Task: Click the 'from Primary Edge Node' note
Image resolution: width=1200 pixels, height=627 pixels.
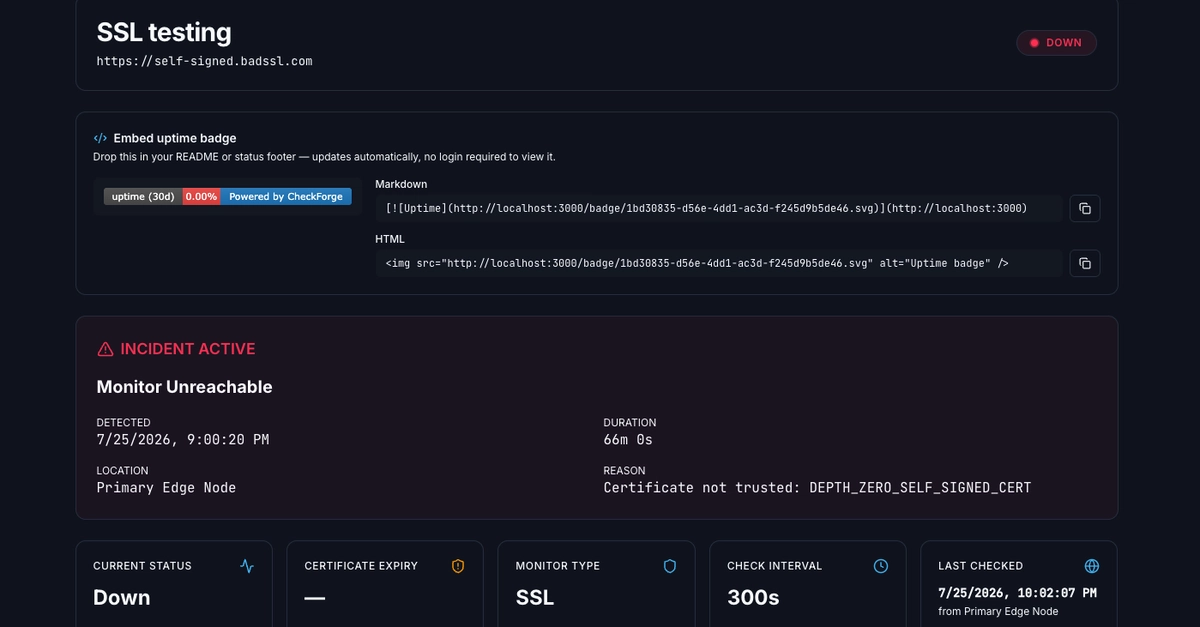Action: click(x=998, y=611)
